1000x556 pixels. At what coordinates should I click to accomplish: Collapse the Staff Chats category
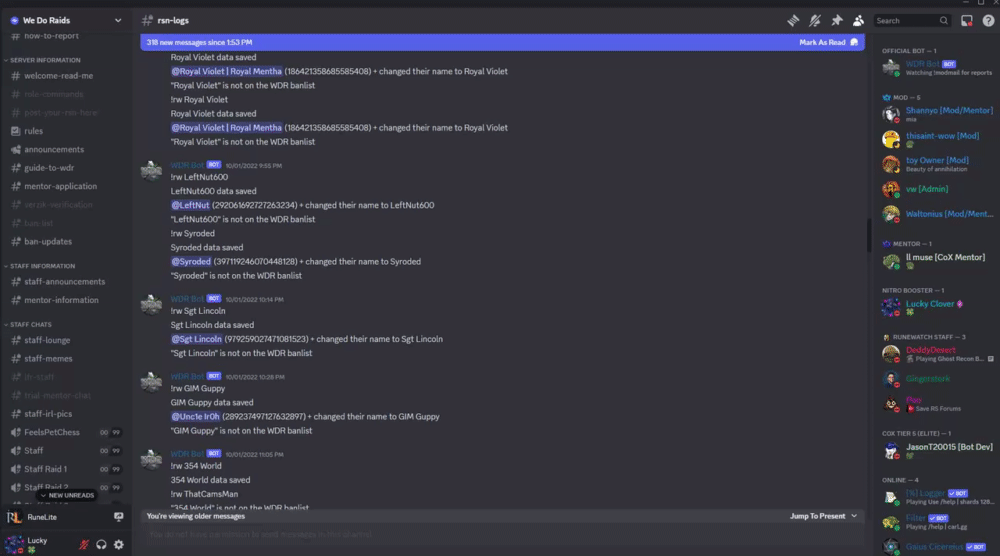point(32,324)
